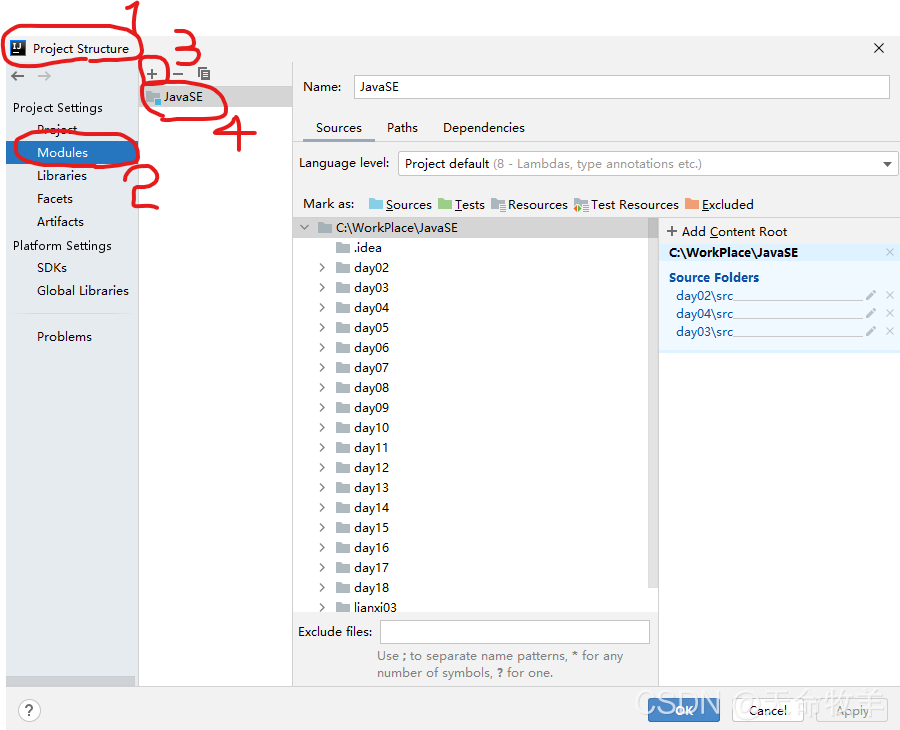Select the day06 folder row
The width and height of the screenshot is (900, 730).
coord(471,348)
